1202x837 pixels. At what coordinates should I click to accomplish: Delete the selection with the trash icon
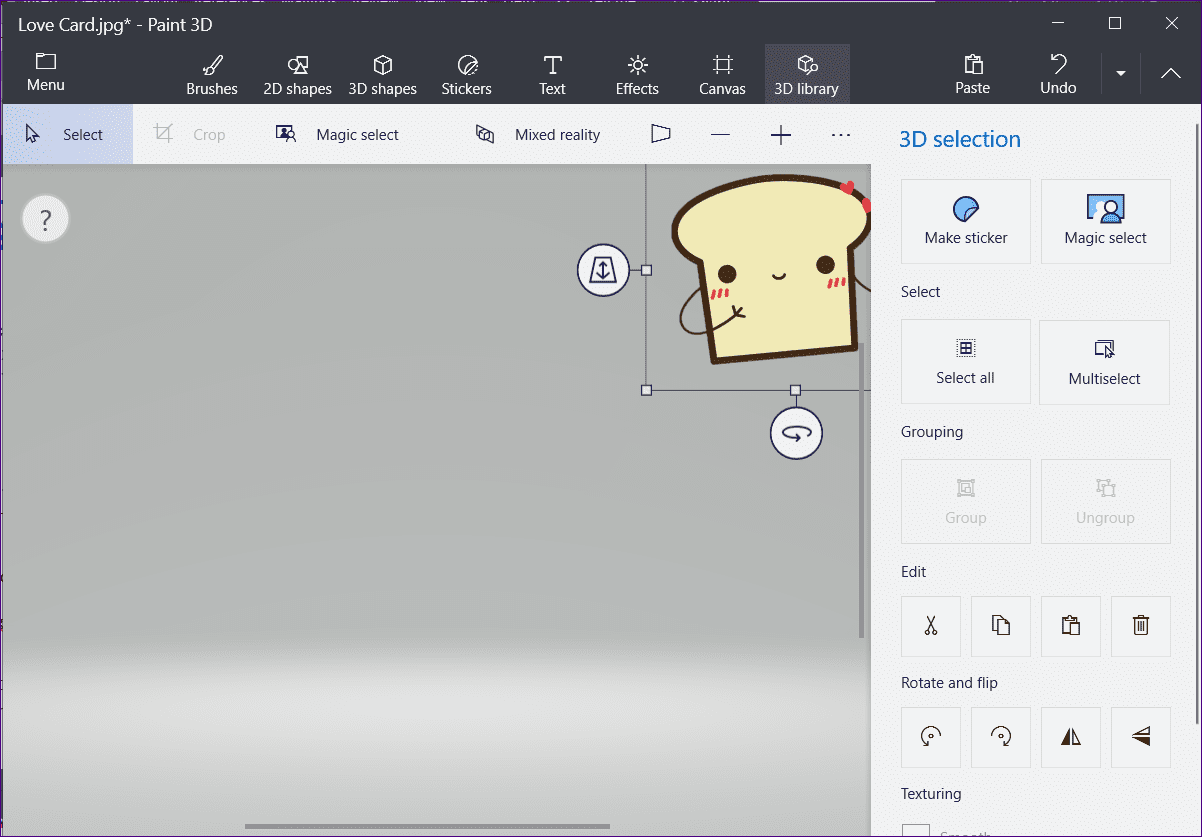pyautogui.click(x=1141, y=626)
